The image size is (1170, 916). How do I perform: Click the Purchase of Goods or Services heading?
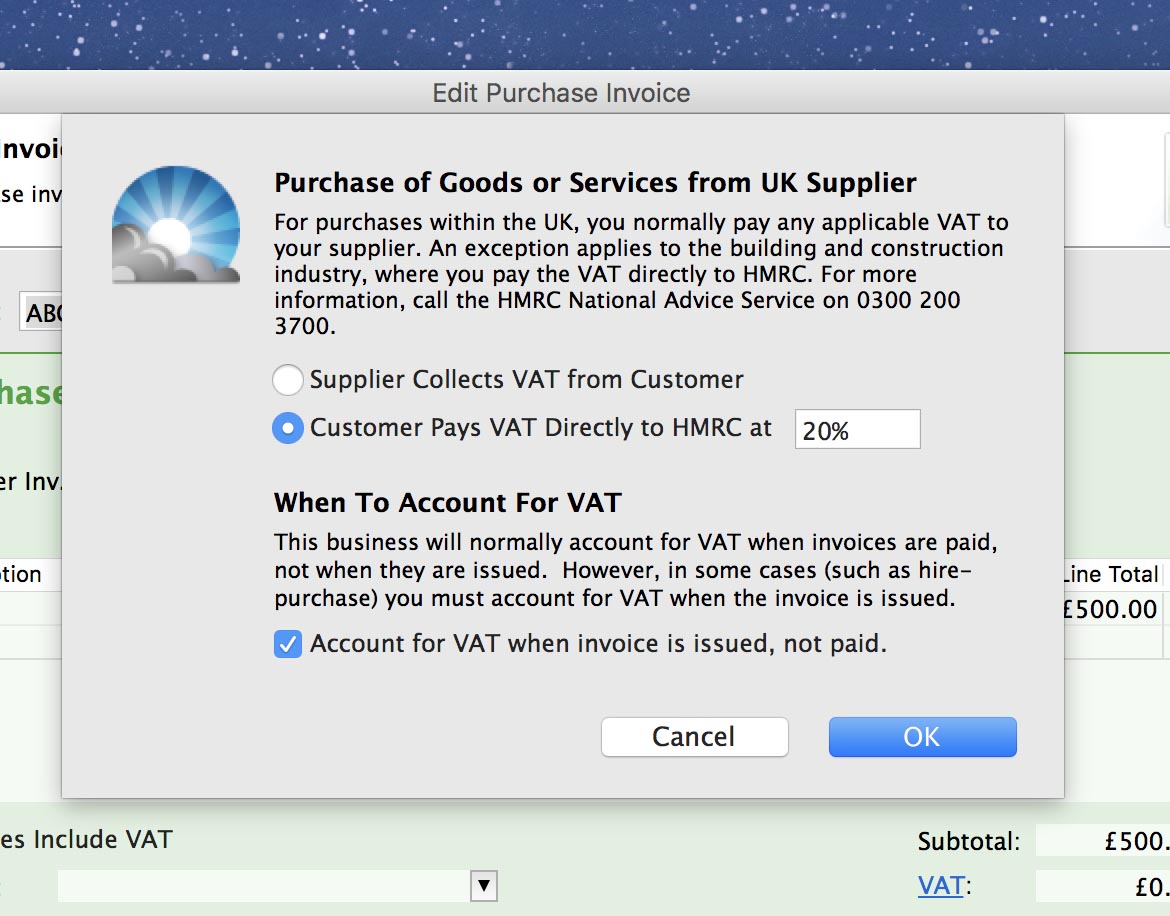click(595, 183)
